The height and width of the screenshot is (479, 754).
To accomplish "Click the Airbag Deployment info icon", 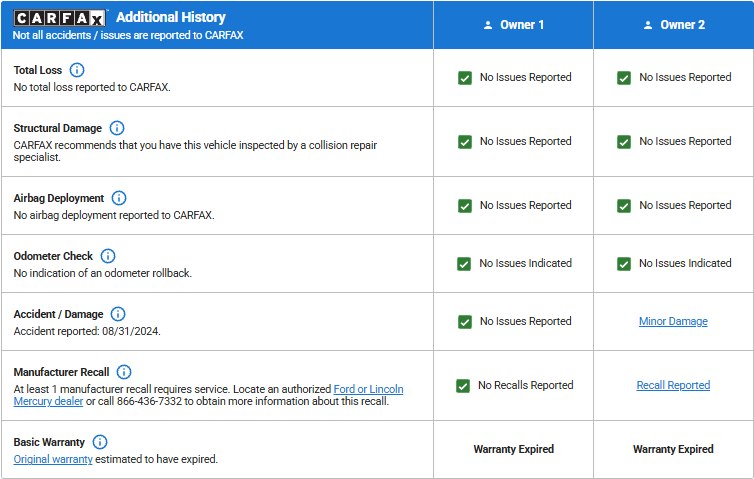I will (x=119, y=198).
